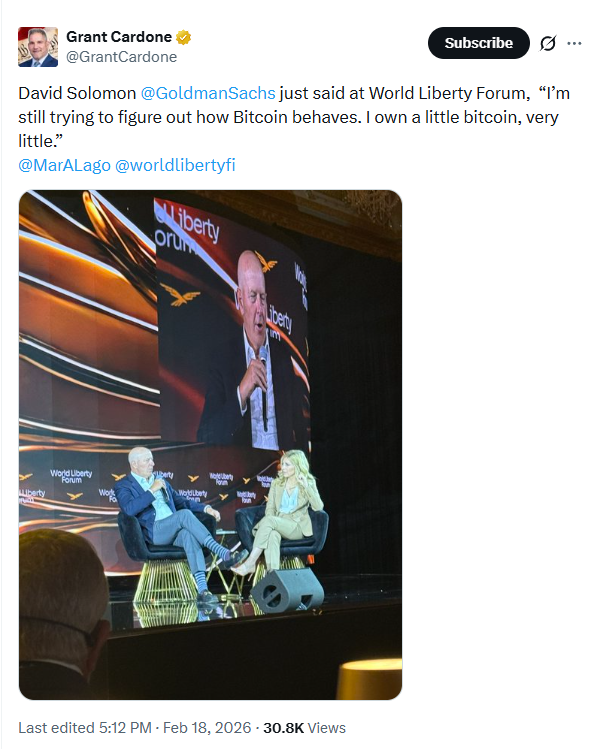Click the big screen showing the speaker's face
The image size is (599, 749).
tap(233, 325)
